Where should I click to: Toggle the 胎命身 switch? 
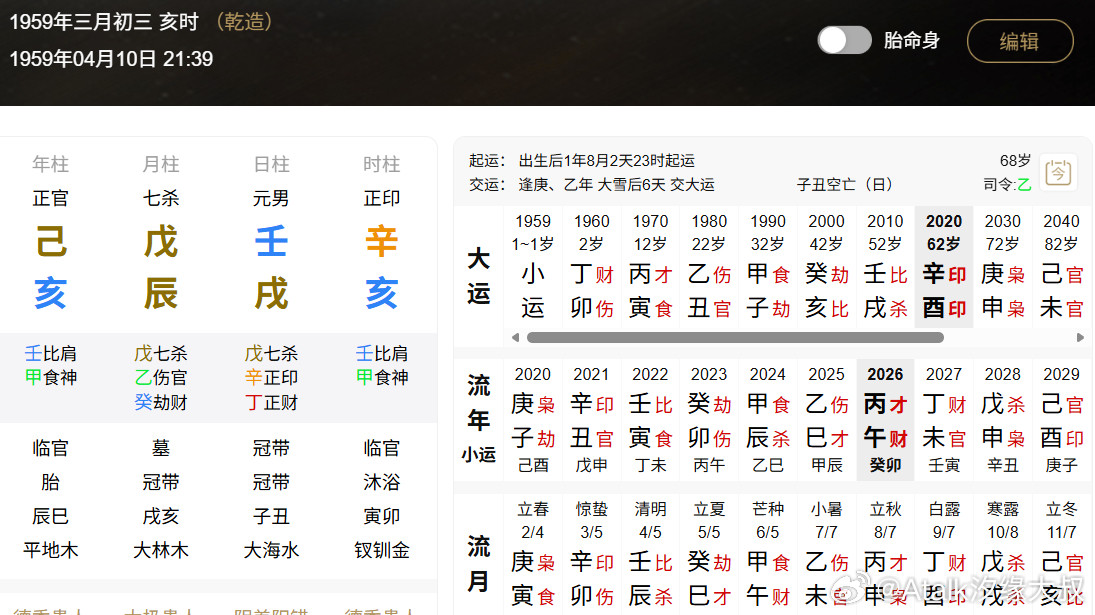coord(844,40)
